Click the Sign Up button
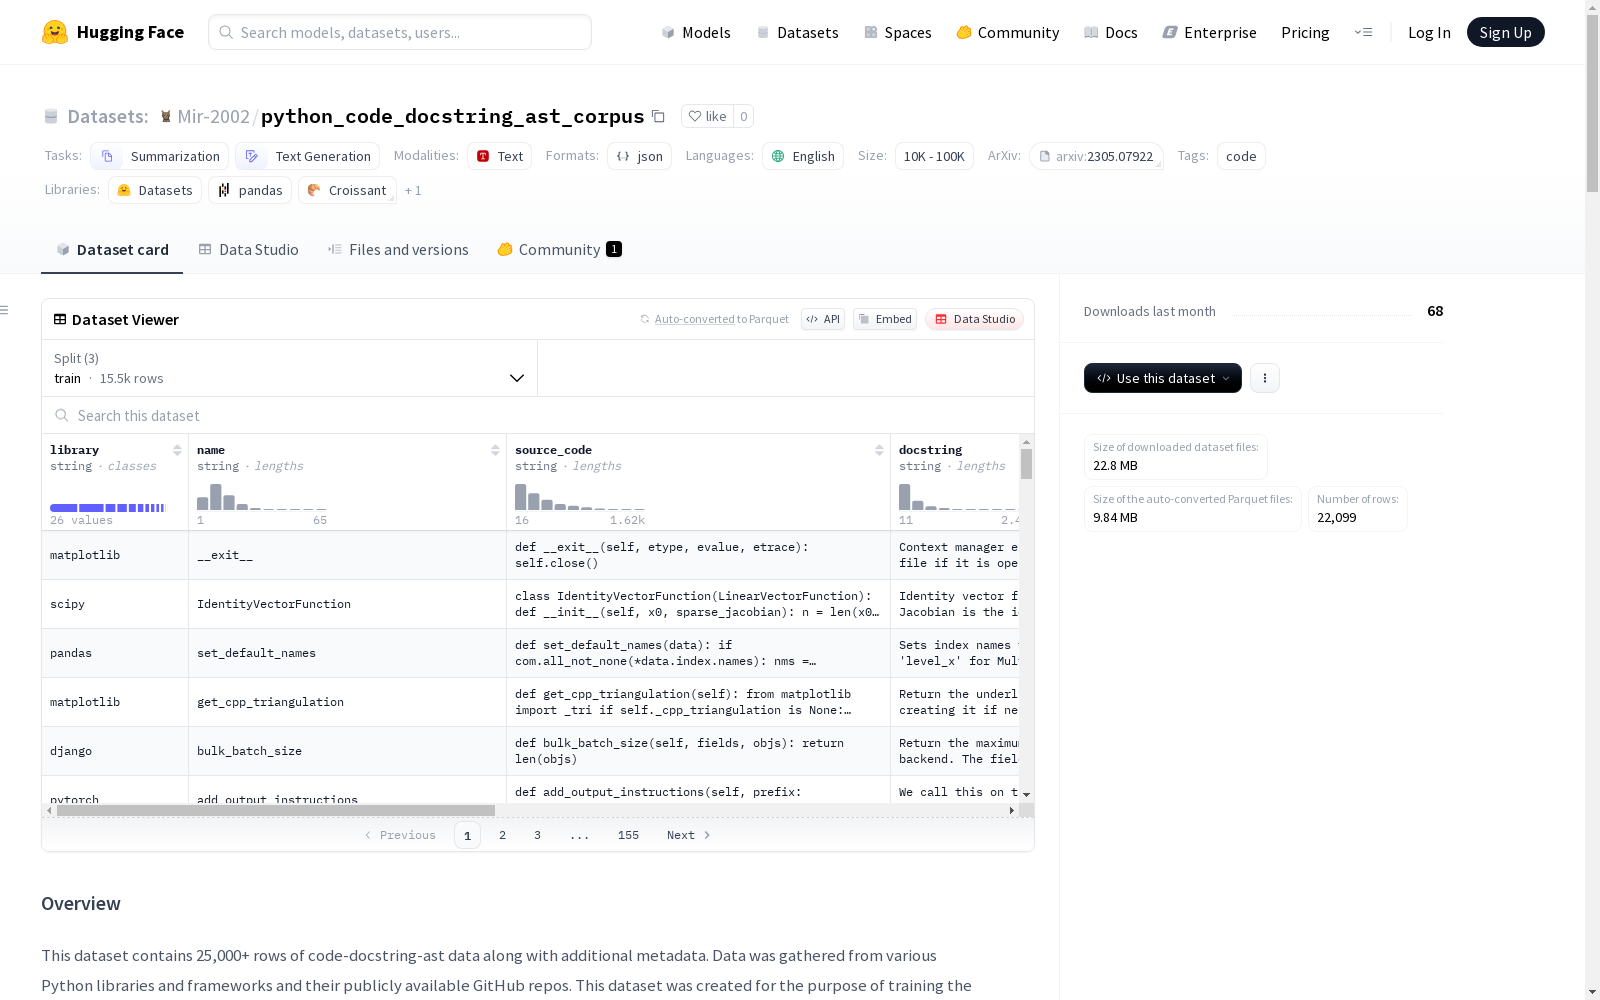This screenshot has width=1600, height=1000. coord(1505,32)
